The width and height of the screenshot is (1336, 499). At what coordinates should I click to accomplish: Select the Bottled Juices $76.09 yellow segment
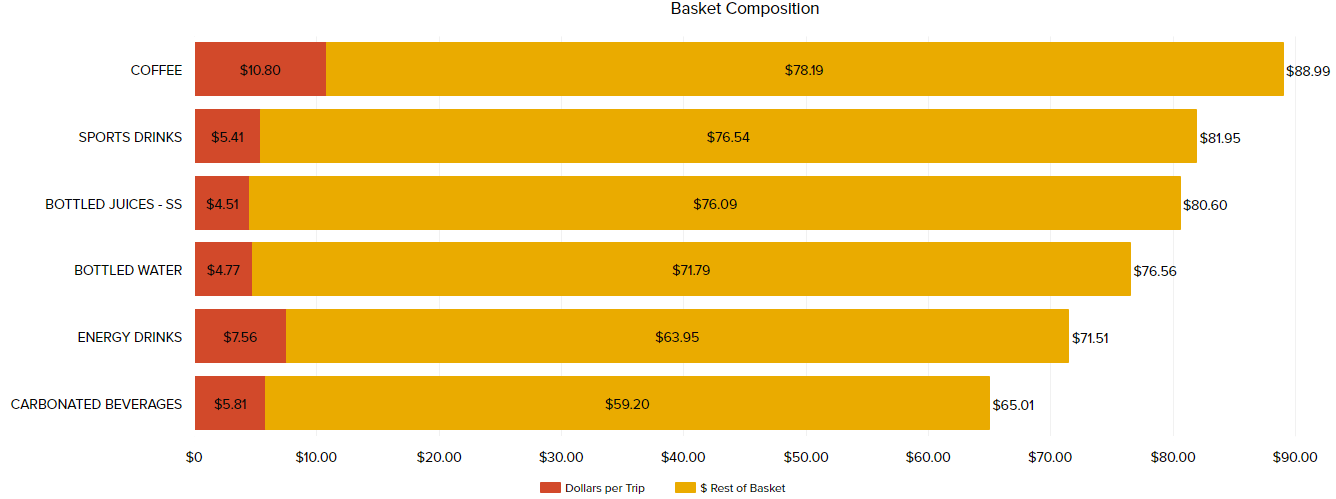click(x=714, y=204)
